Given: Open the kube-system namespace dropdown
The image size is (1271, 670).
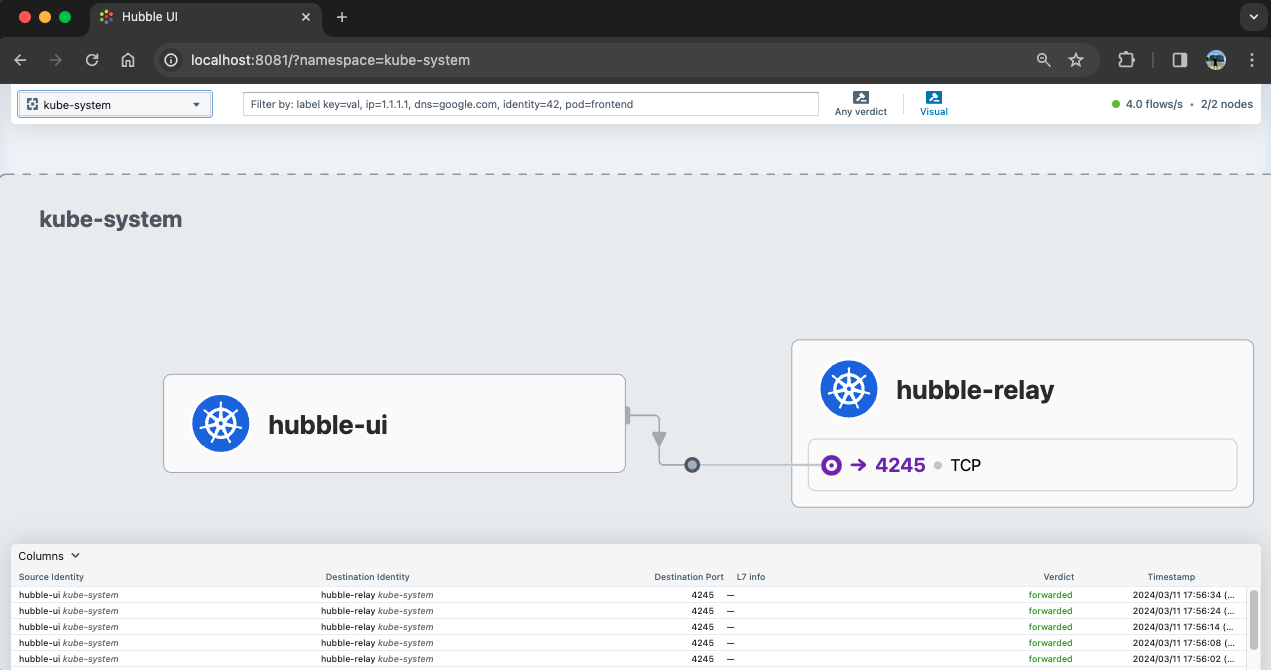Looking at the screenshot, I should [x=115, y=104].
